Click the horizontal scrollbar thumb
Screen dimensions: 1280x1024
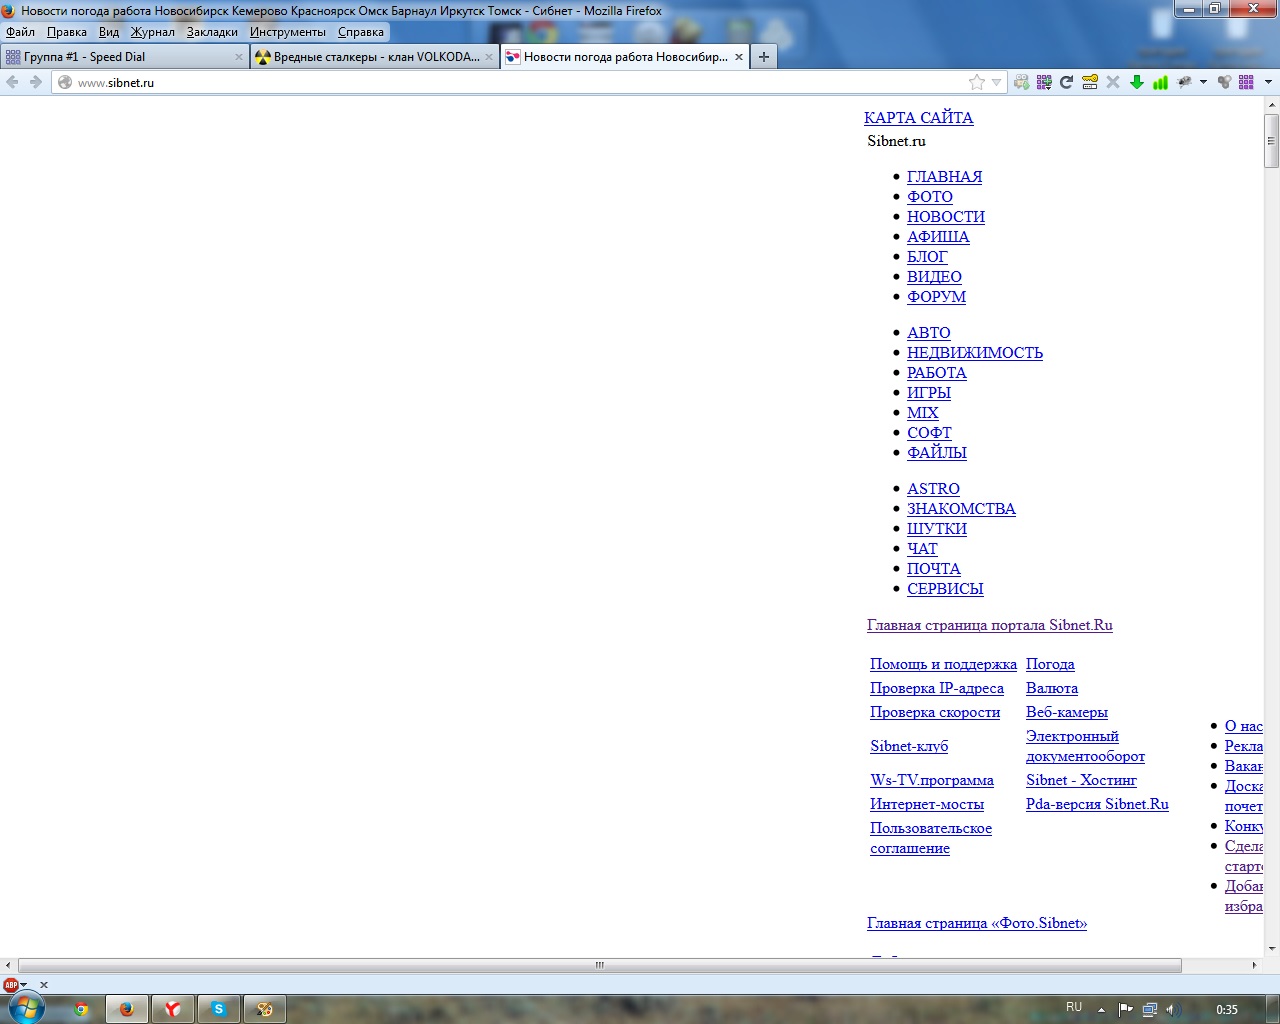[x=600, y=965]
